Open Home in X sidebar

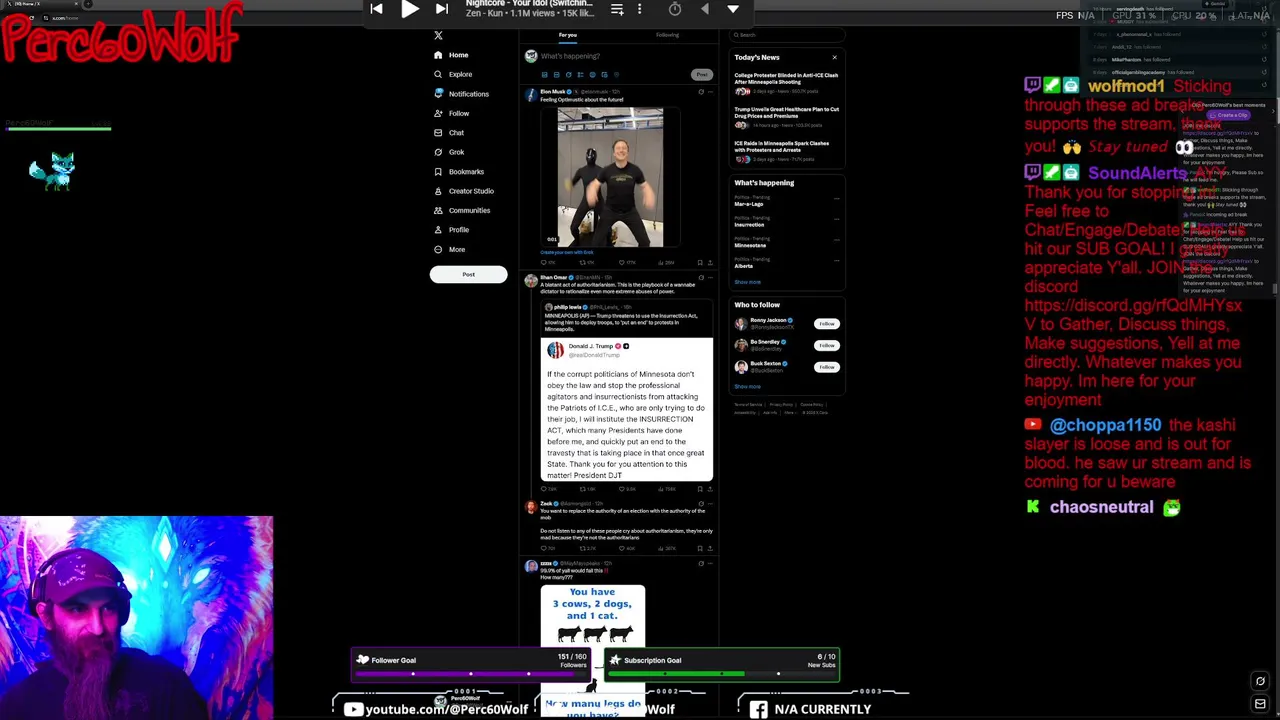[451, 55]
